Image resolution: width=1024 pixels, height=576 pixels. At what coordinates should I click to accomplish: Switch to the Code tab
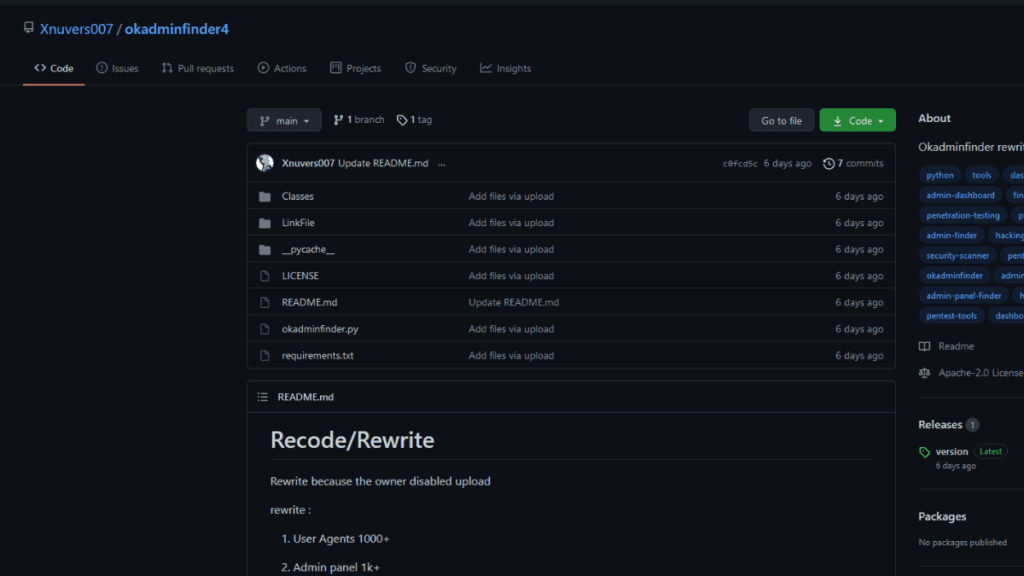[54, 68]
